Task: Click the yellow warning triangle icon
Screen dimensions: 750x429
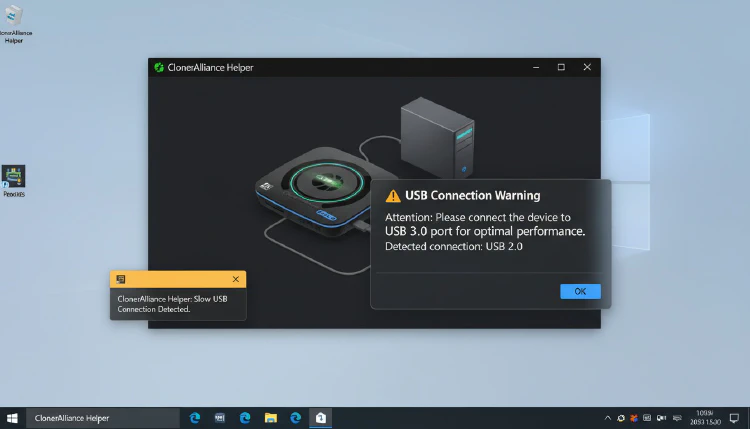Action: 393,196
